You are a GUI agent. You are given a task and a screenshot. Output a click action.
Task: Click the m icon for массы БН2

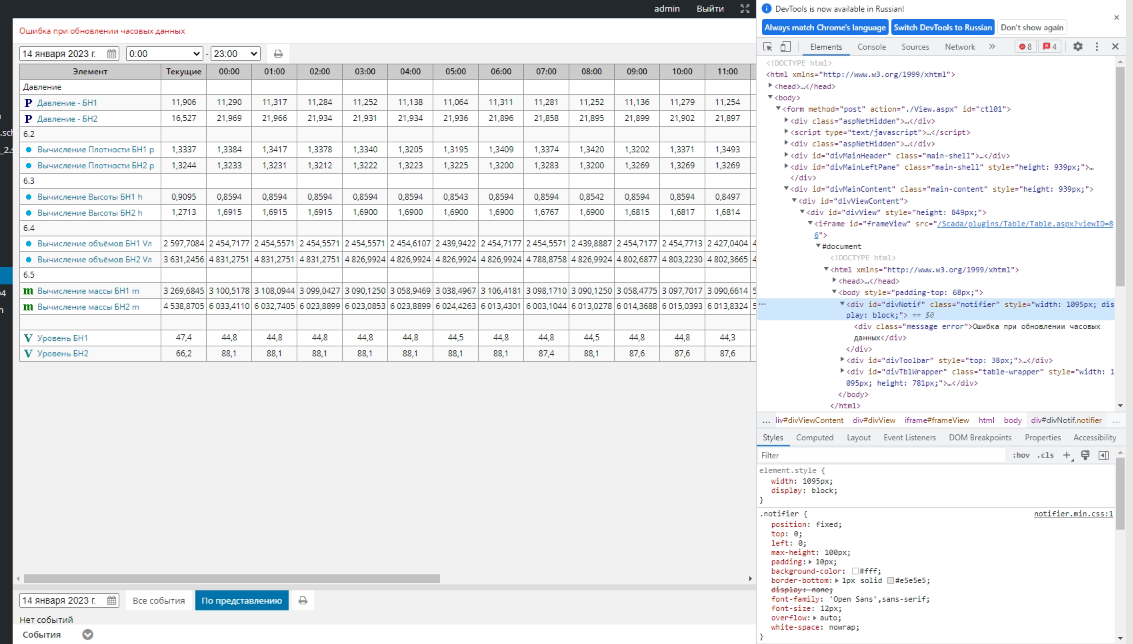[x=28, y=306]
